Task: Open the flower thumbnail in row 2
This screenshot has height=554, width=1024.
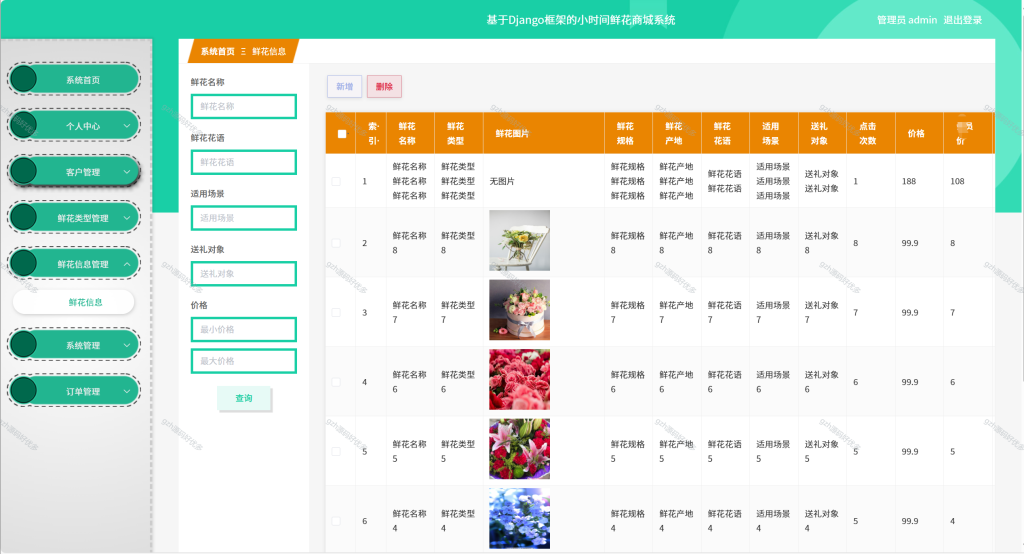Action: [519, 240]
